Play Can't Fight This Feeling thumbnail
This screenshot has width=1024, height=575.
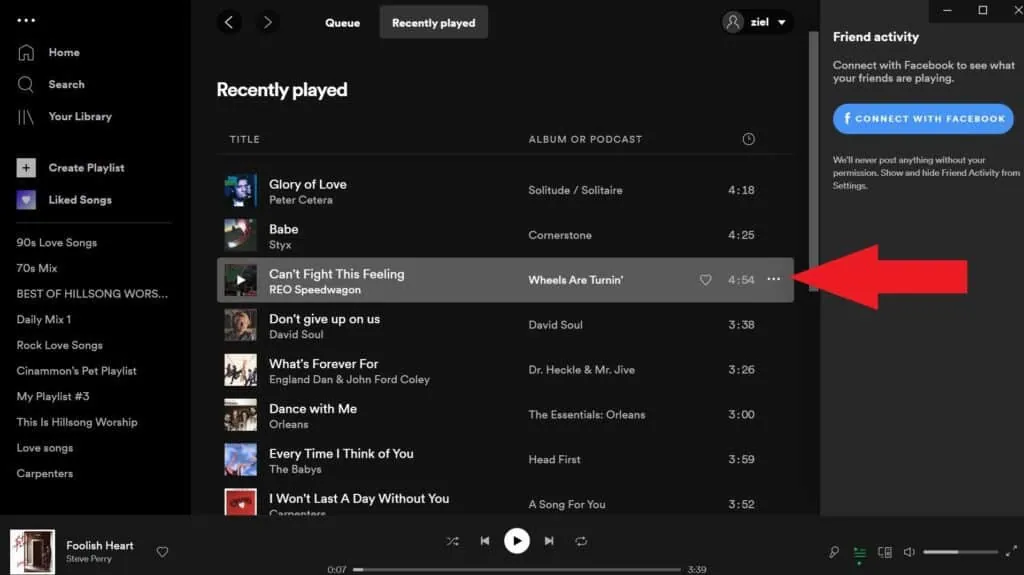pyautogui.click(x=240, y=280)
